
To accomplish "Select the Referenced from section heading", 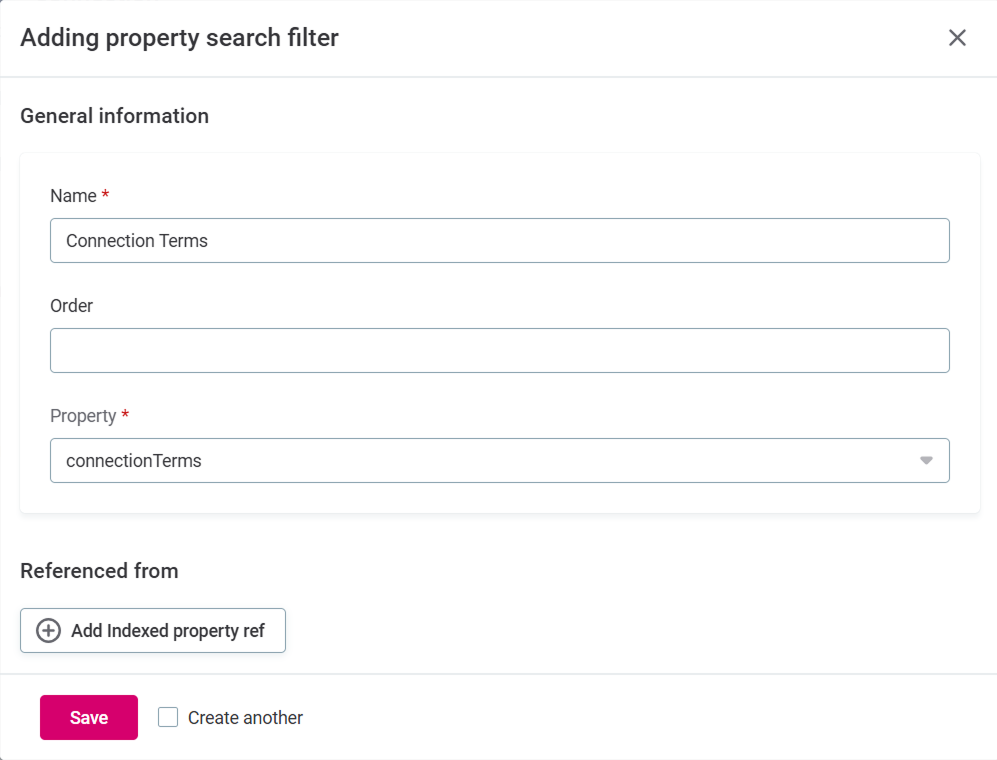I will click(x=99, y=571).
